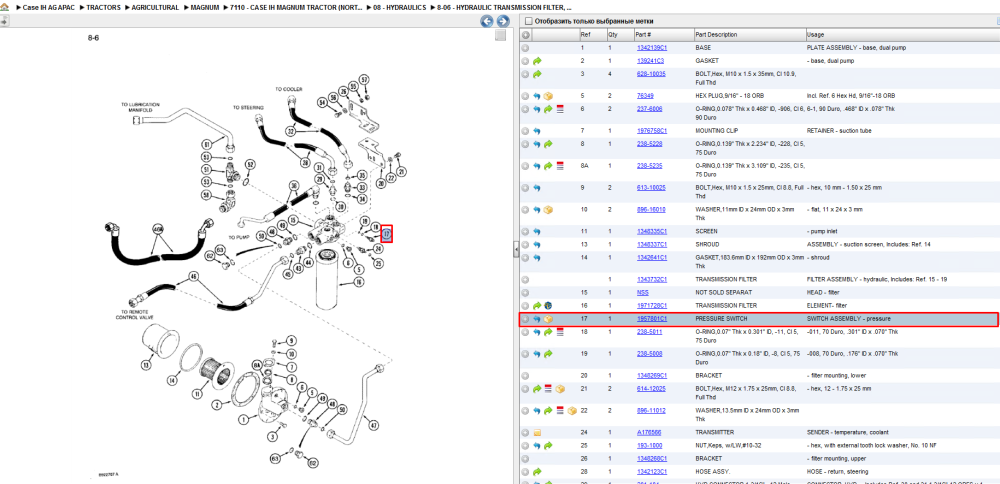Open '7110 - CASE IH MAGNUM TRACTOR' breadcrumb
This screenshot has height=484, width=1000.
[x=297, y=7]
